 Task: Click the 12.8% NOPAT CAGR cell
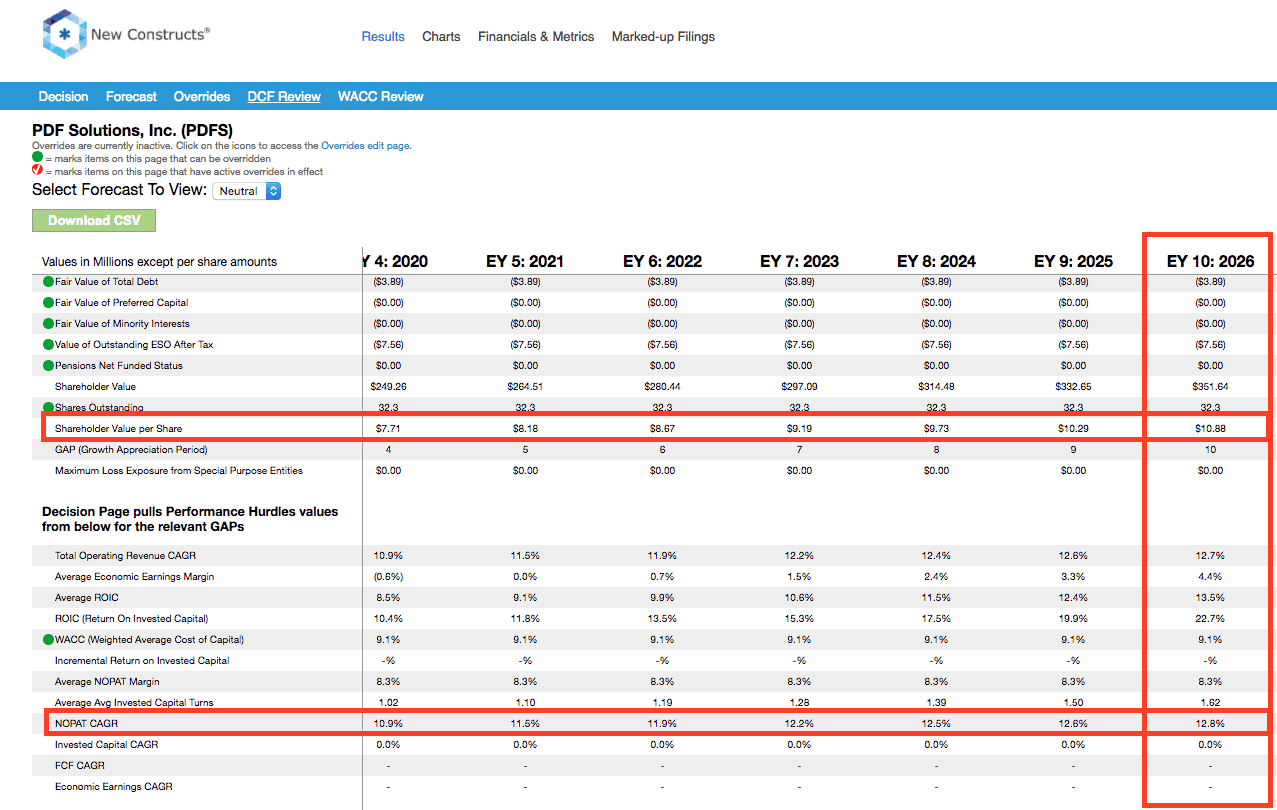coord(1210,723)
